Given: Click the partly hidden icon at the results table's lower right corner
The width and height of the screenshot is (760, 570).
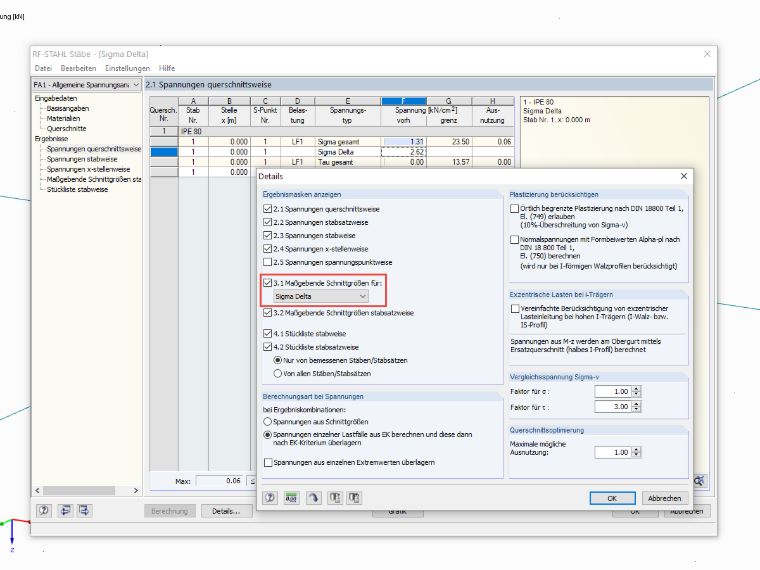Looking at the screenshot, I should [x=700, y=480].
